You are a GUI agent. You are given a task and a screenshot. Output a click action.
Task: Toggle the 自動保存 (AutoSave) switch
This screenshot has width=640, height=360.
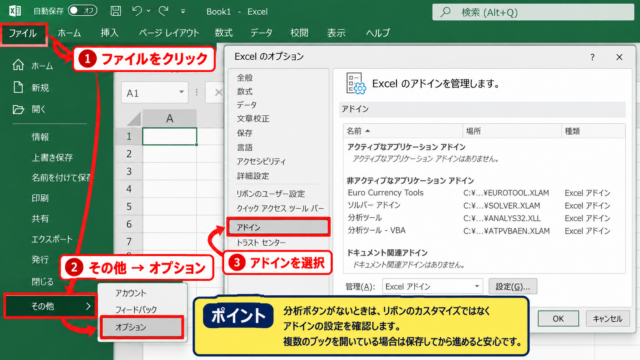[x=82, y=11]
